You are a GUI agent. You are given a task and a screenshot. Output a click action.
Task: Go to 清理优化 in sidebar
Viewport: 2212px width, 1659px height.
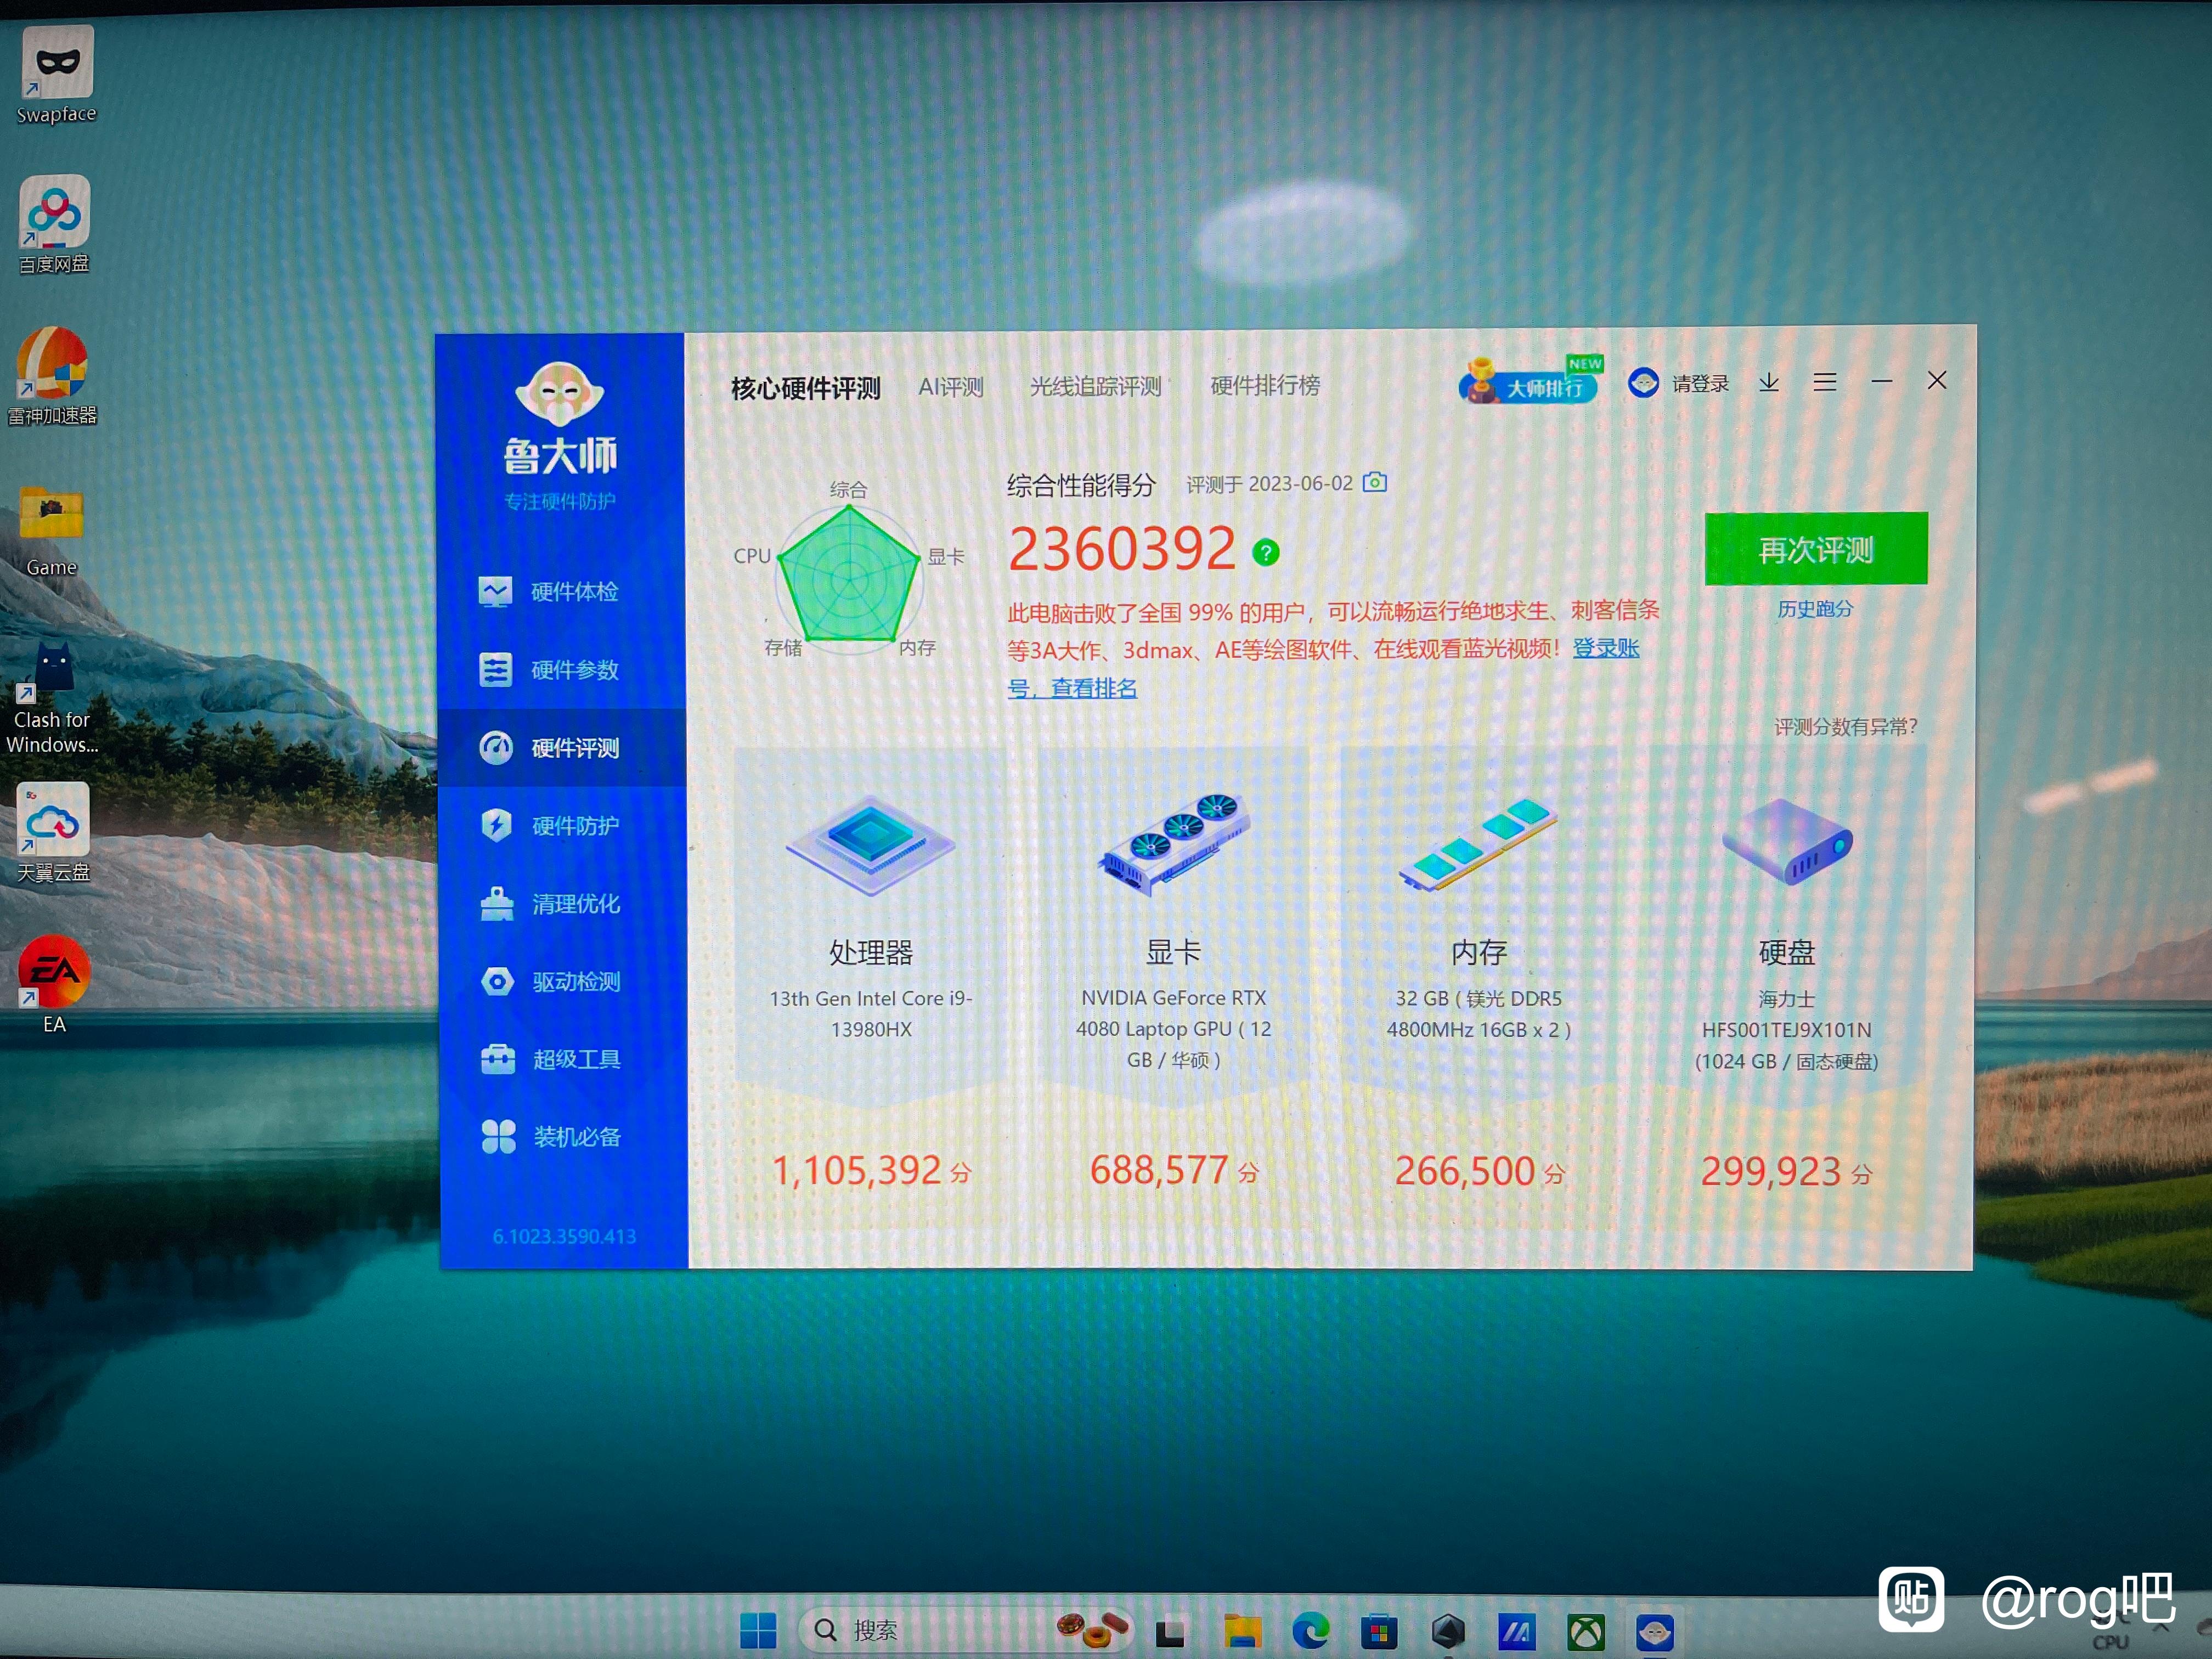tap(562, 903)
